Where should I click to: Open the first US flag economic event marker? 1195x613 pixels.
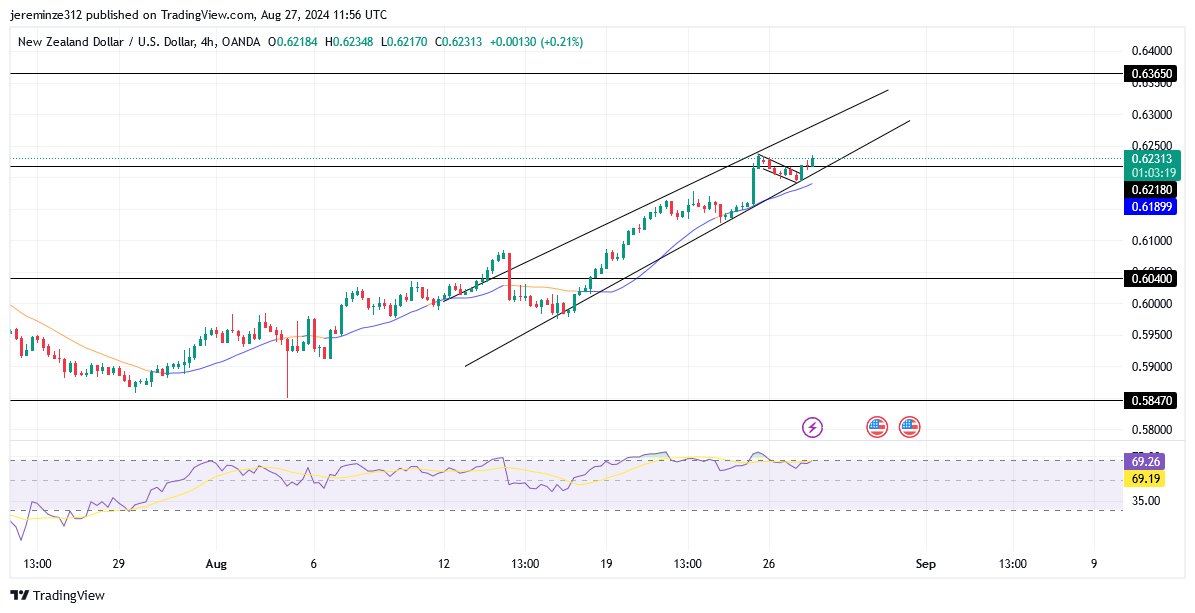click(877, 426)
